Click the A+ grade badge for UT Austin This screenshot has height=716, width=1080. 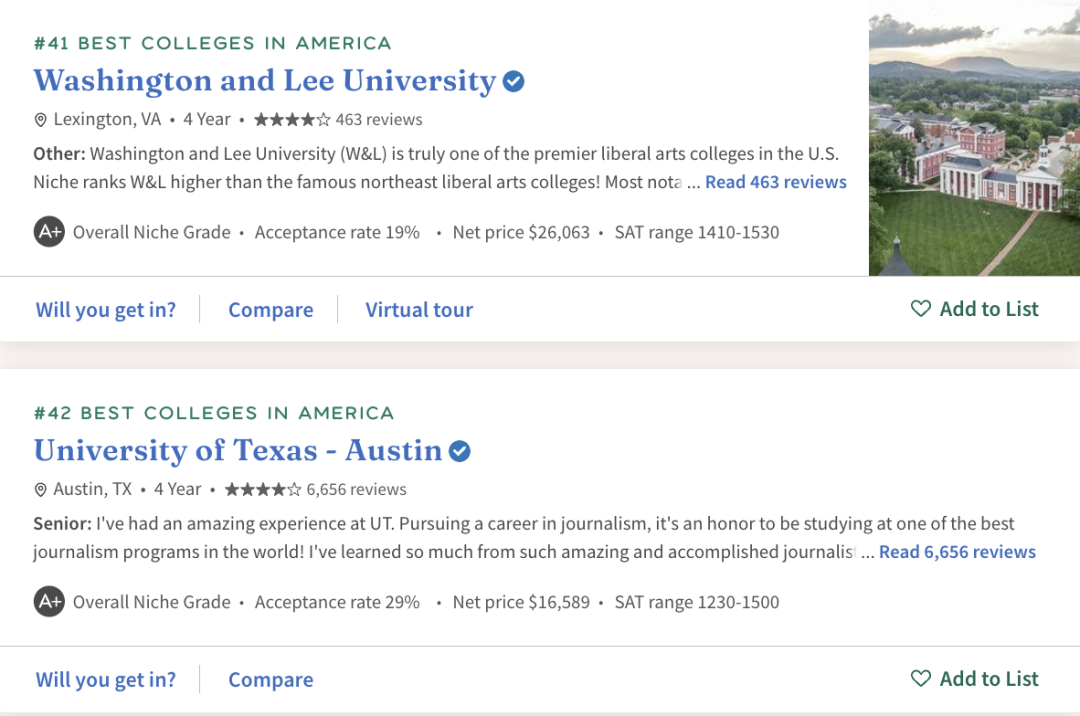49,602
